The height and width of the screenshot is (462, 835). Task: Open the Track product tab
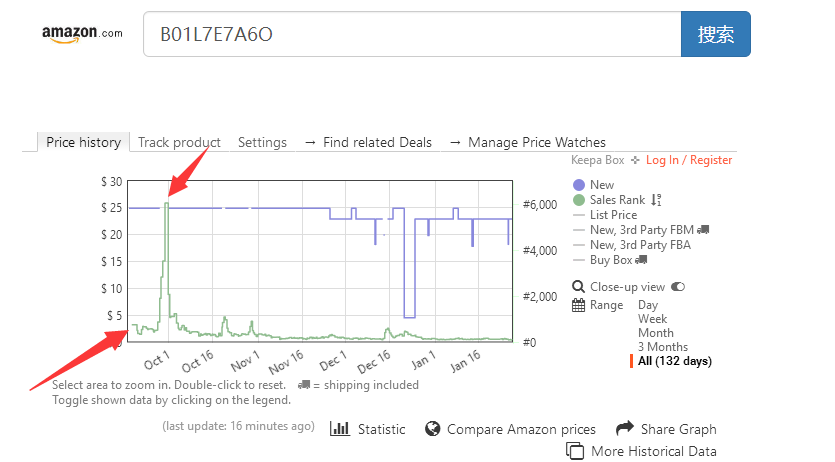click(x=179, y=142)
